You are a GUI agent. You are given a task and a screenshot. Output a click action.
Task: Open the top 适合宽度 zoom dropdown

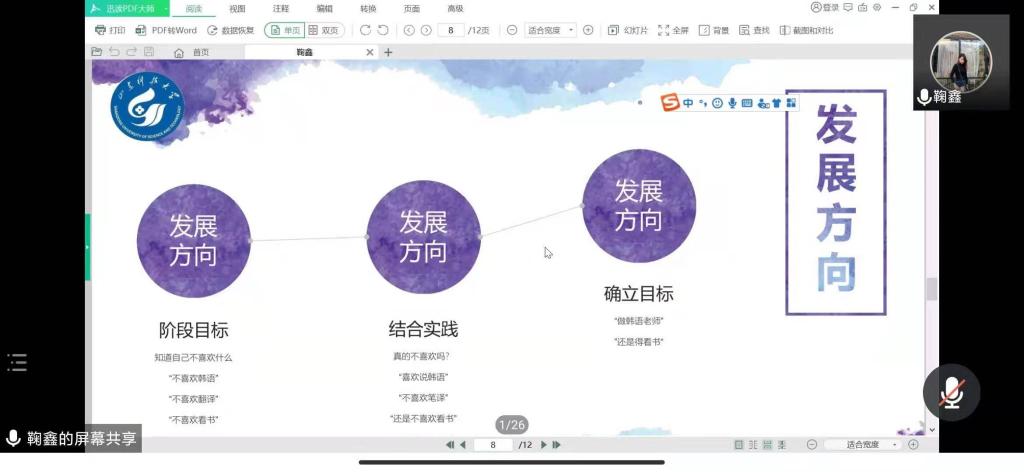550,30
